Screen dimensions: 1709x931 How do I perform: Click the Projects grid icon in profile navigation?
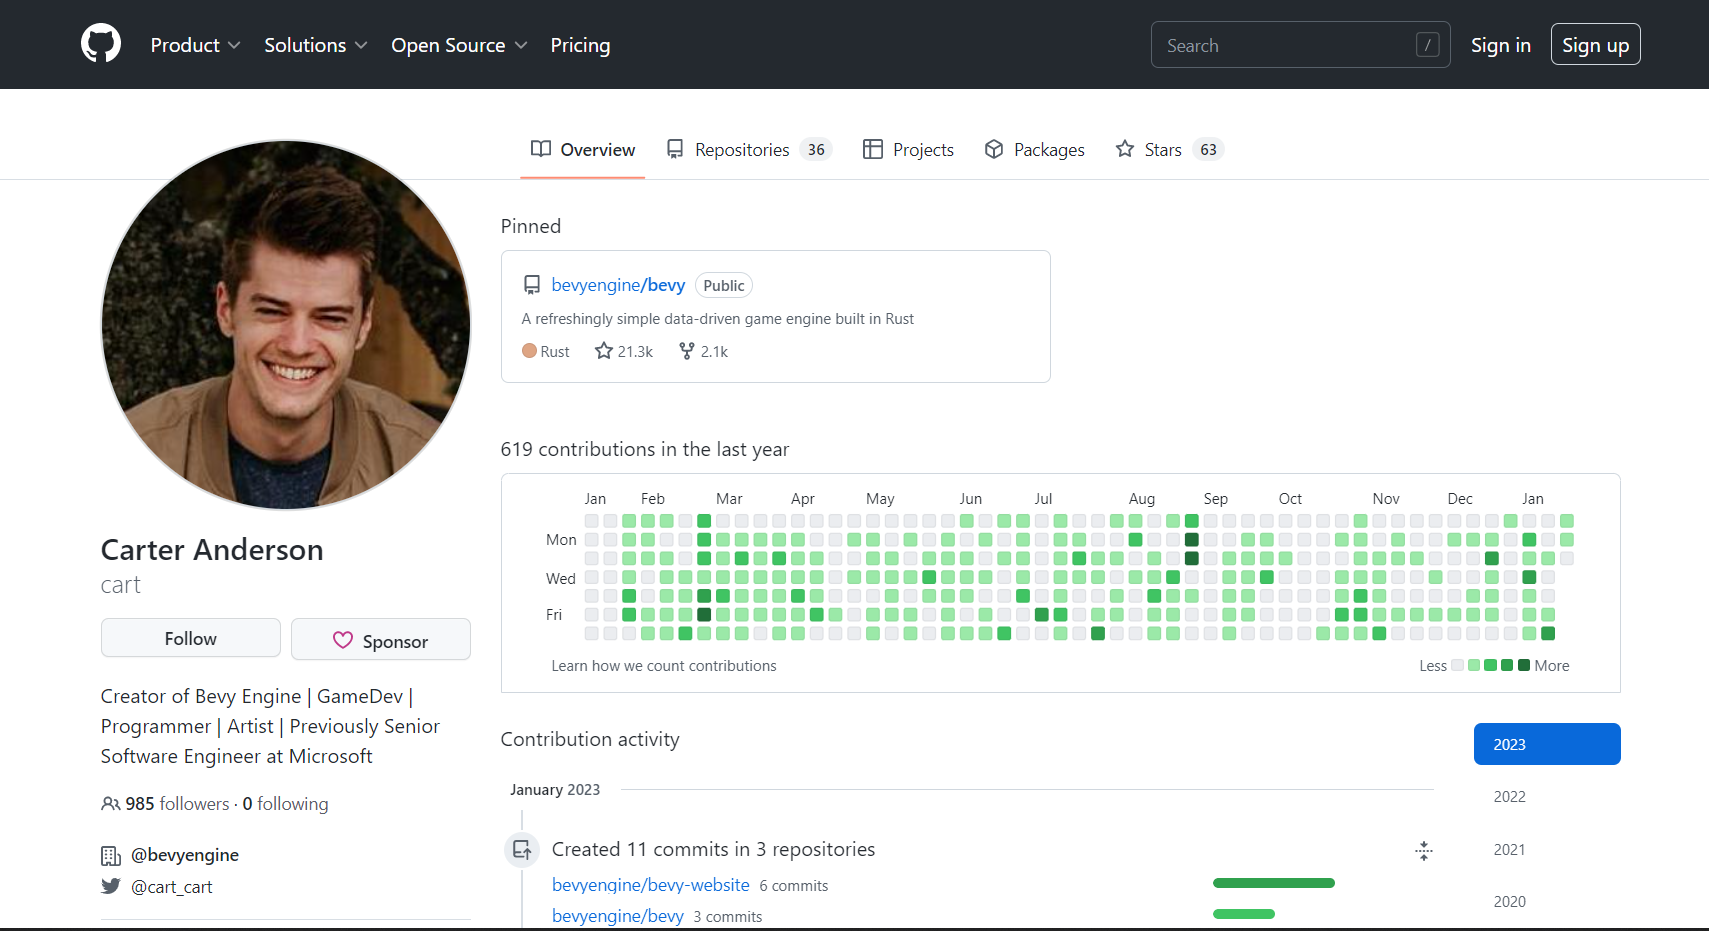point(871,148)
